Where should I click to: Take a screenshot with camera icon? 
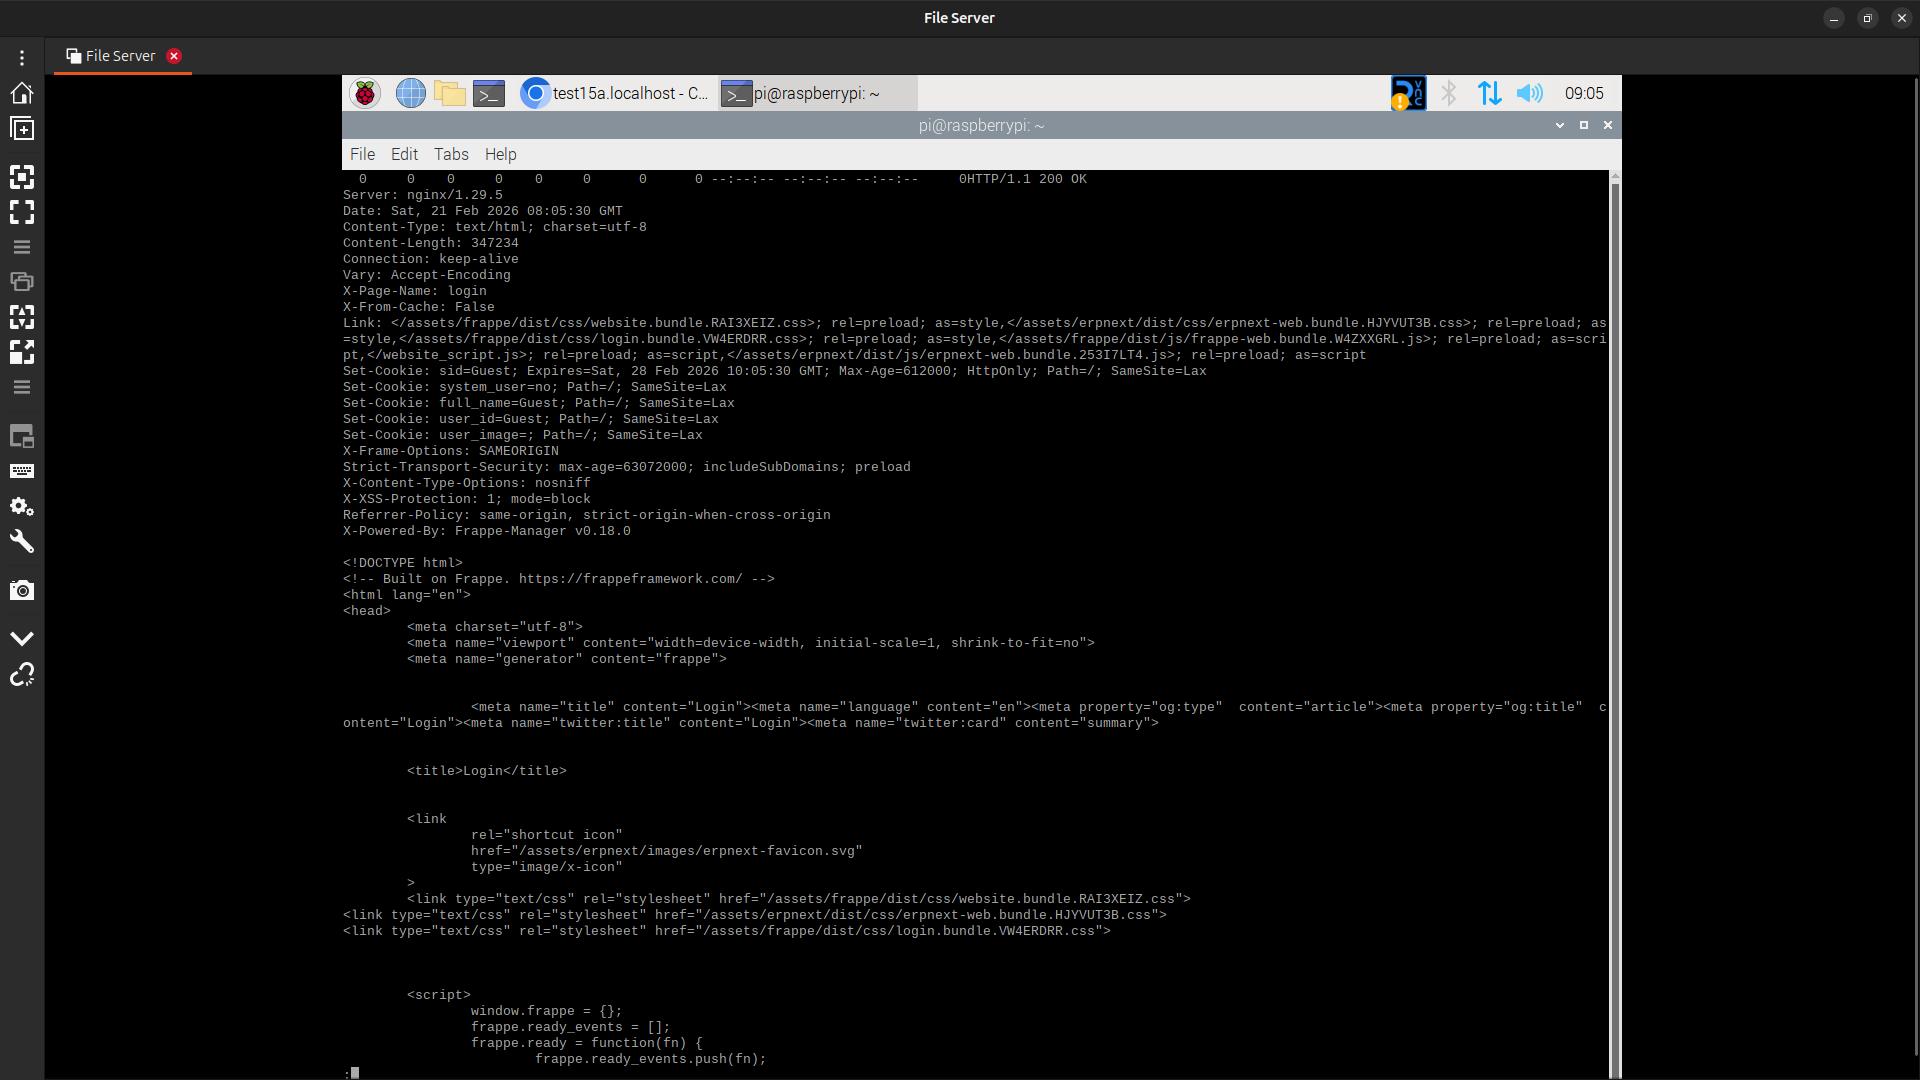tap(22, 590)
